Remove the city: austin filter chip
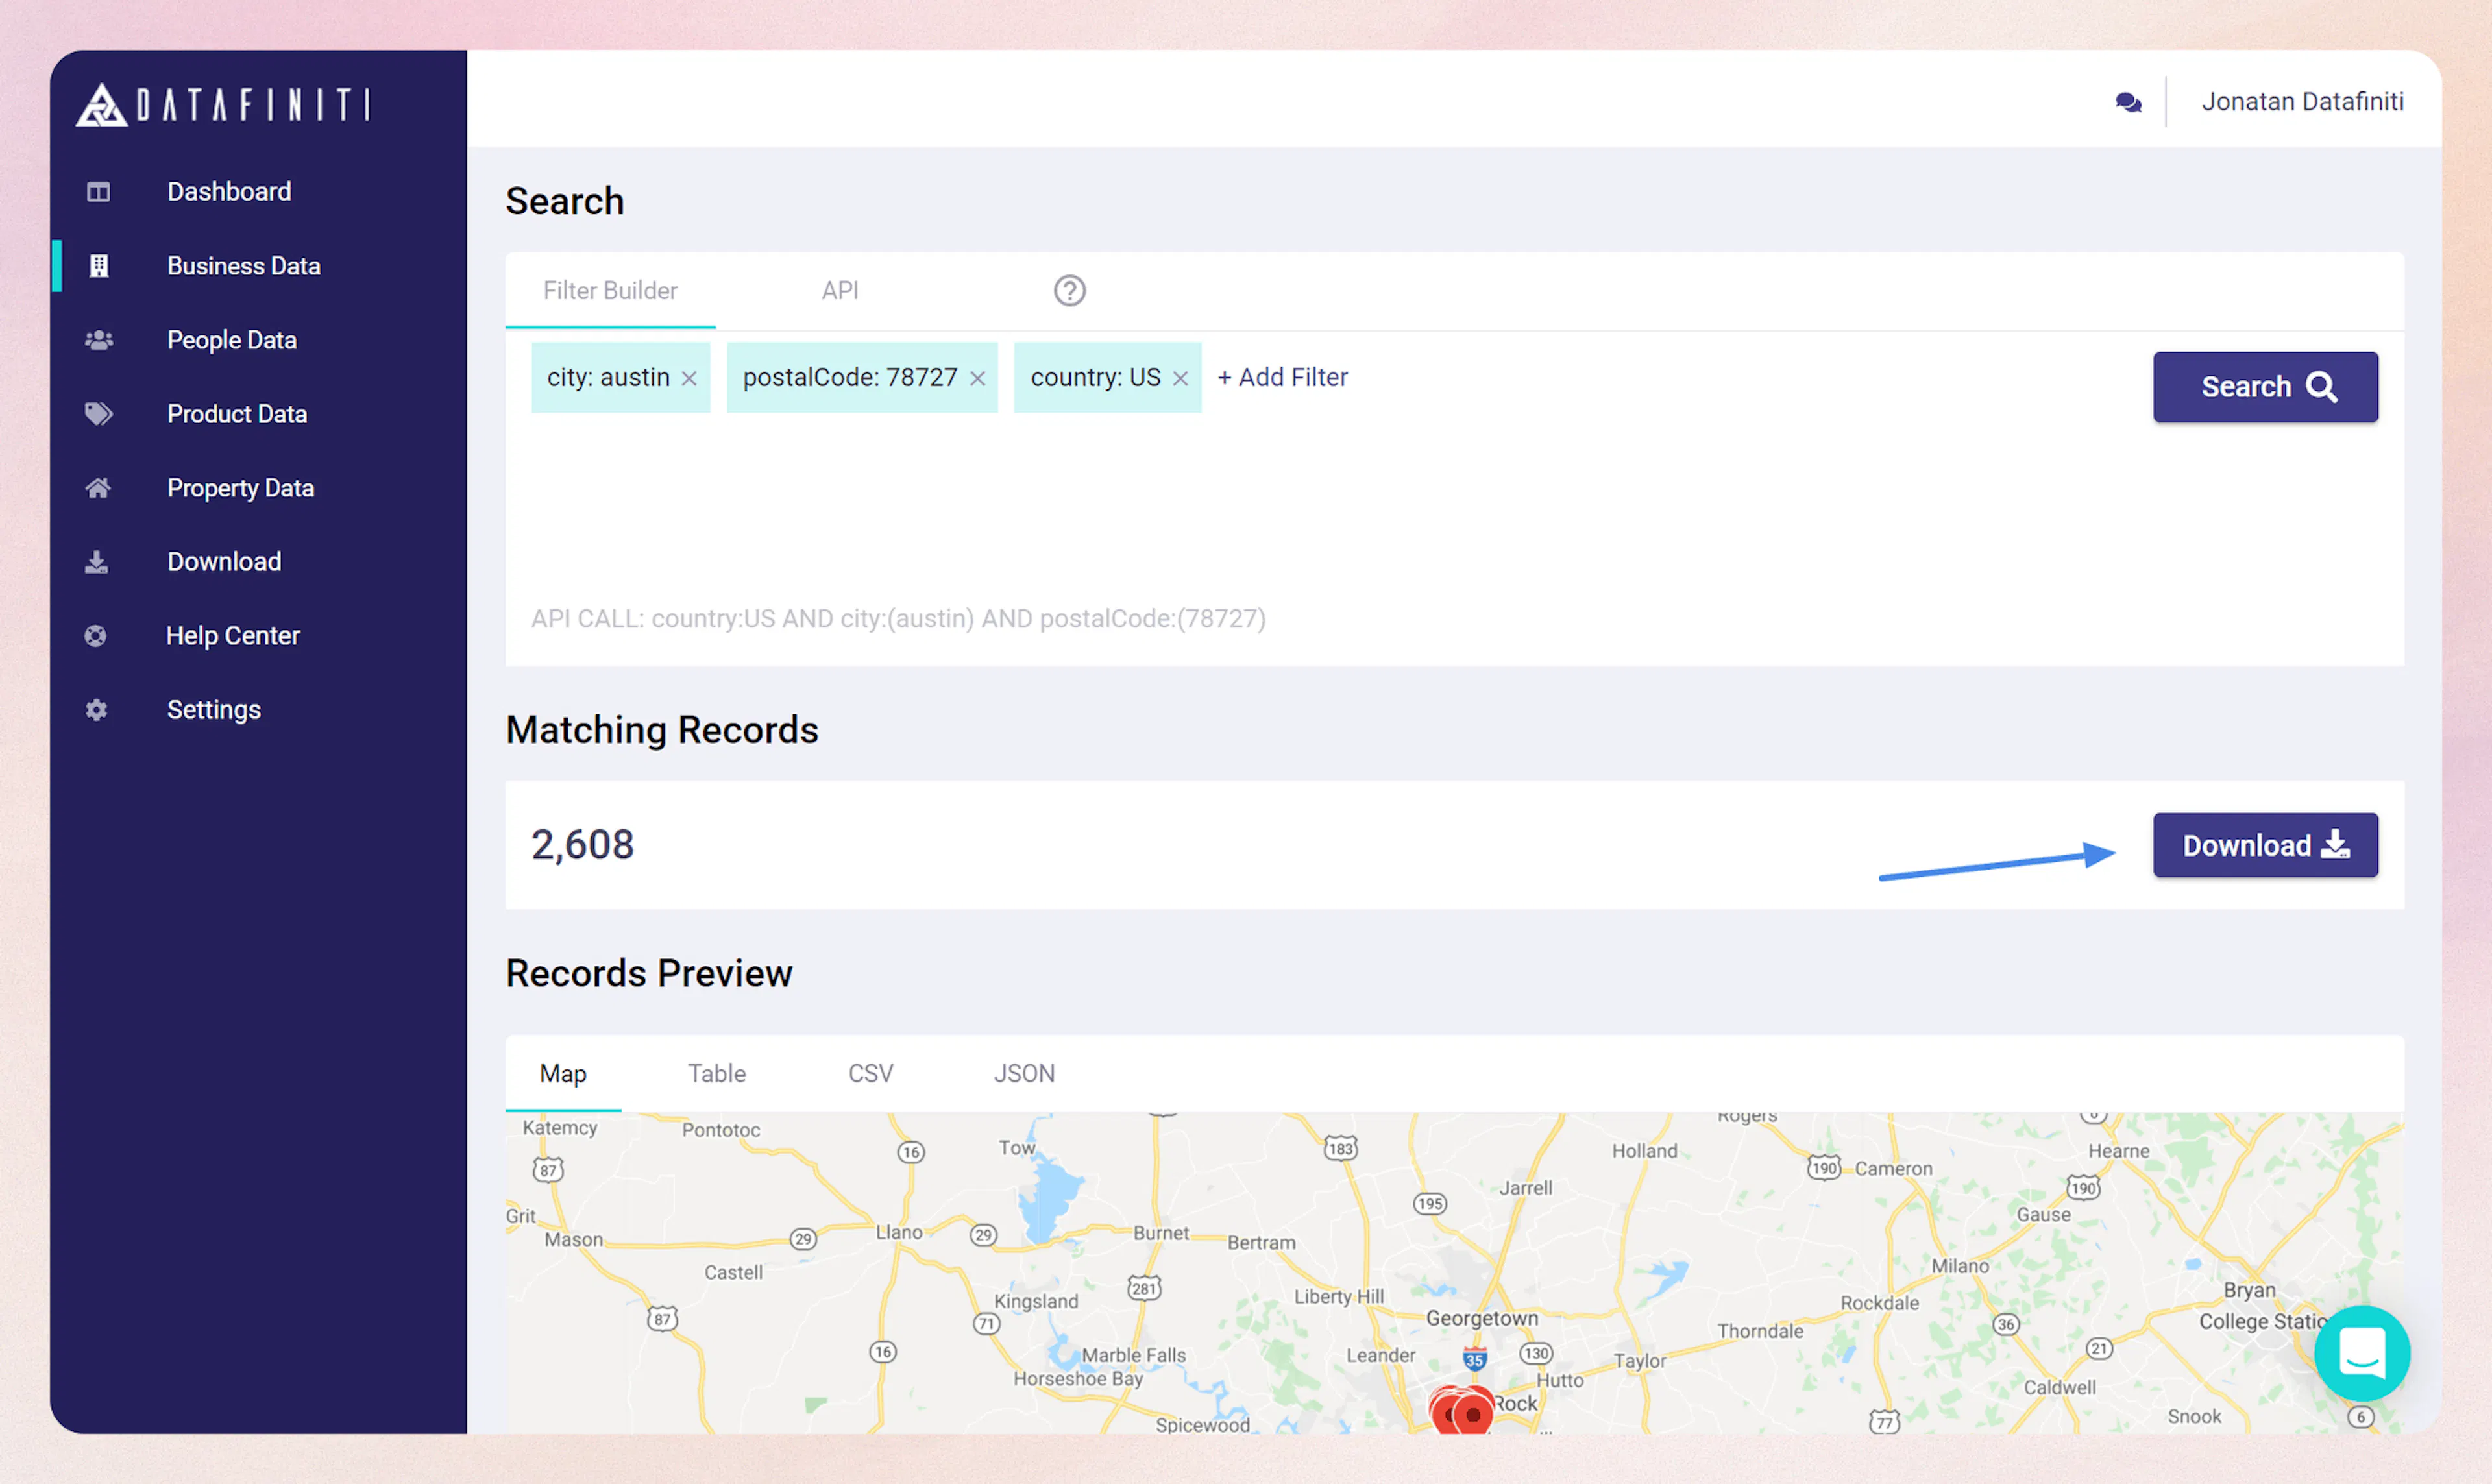Screen dimensions: 2492x1484 (x=689, y=377)
